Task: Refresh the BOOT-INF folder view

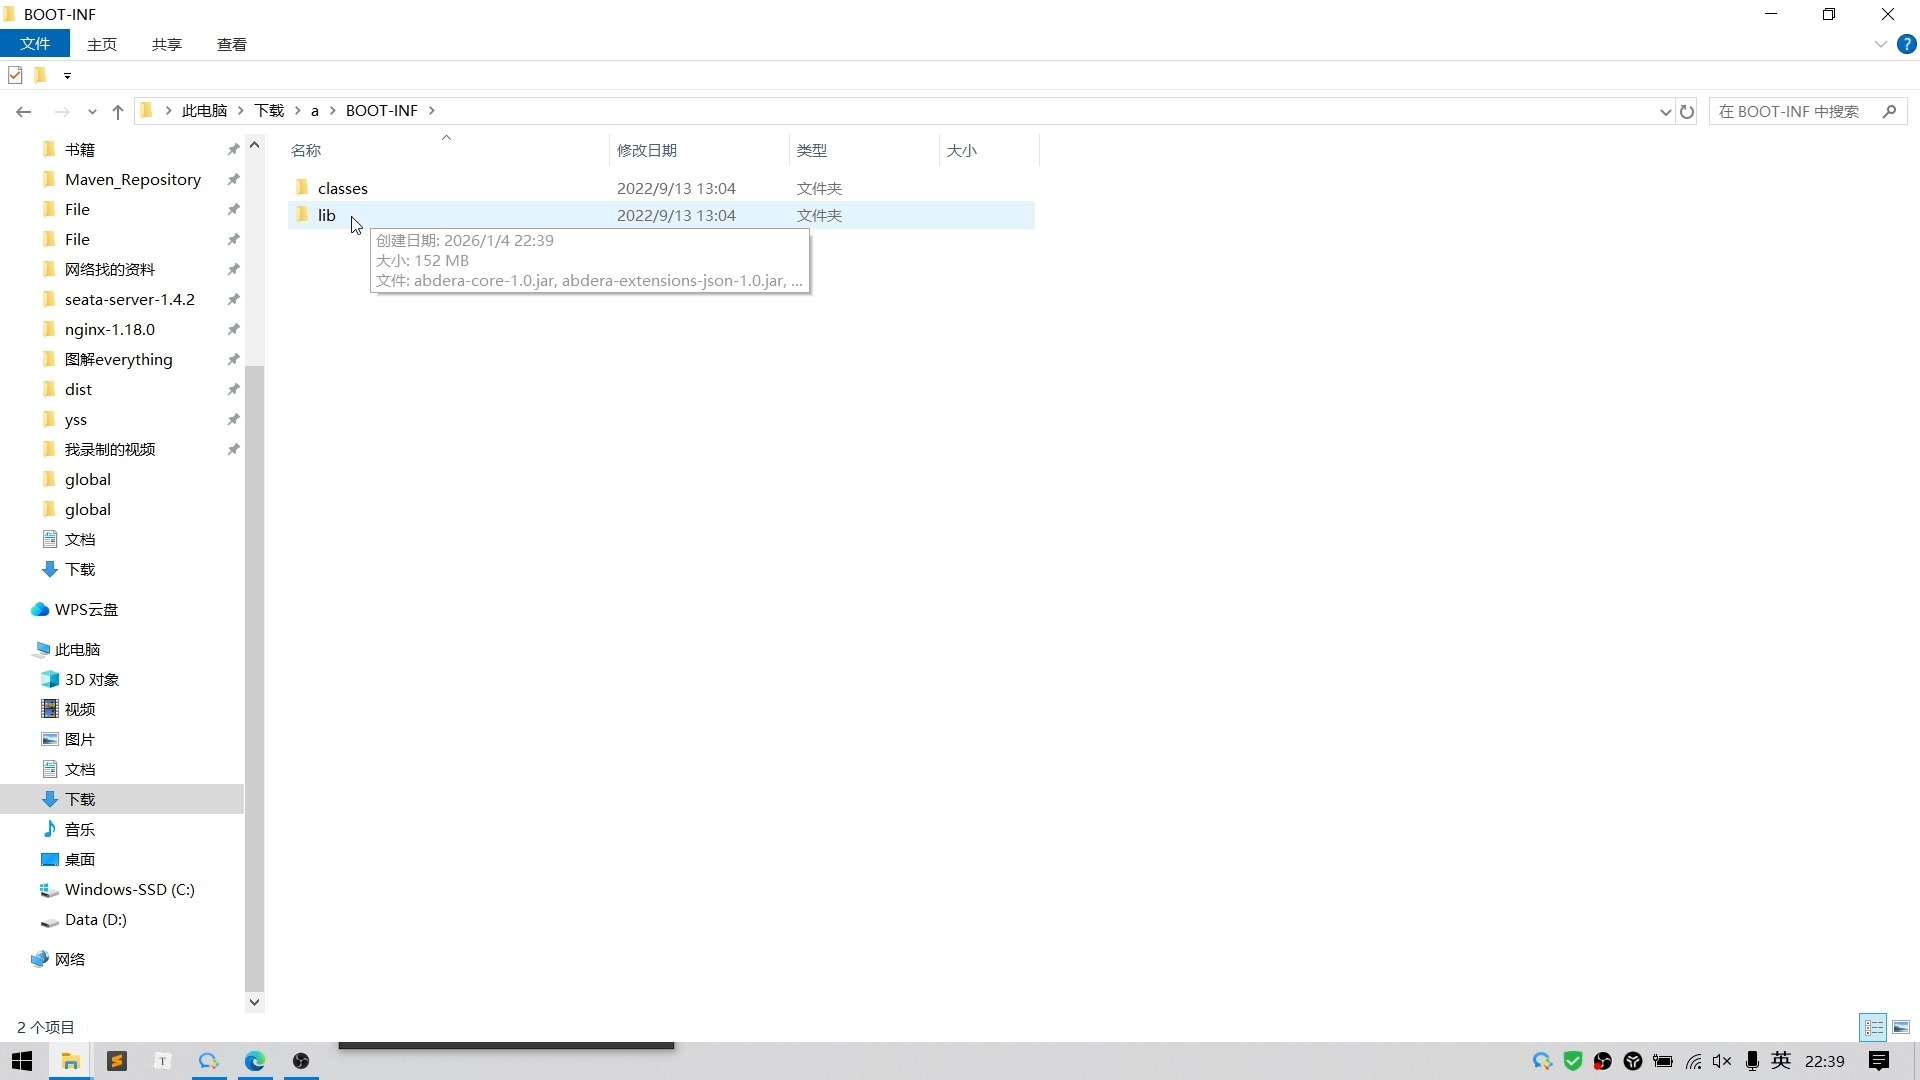Action: tap(1687, 112)
